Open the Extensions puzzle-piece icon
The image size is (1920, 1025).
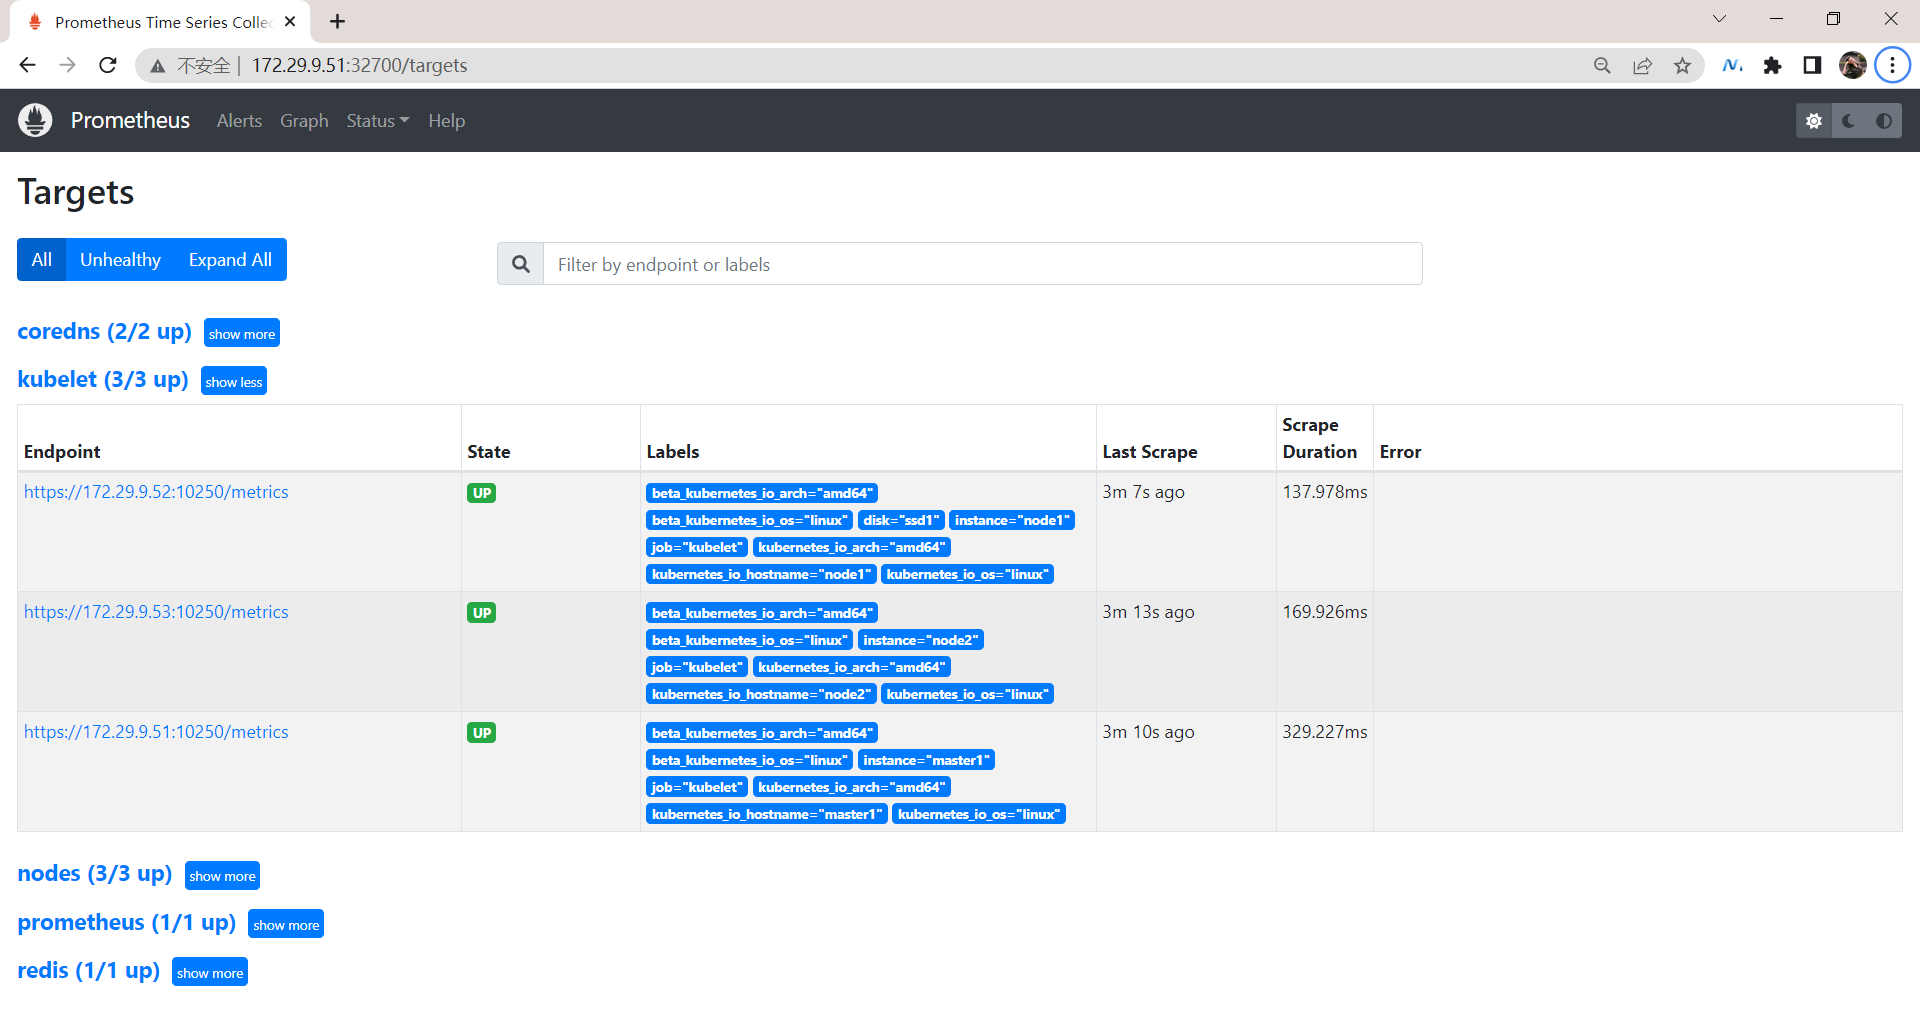coord(1772,65)
